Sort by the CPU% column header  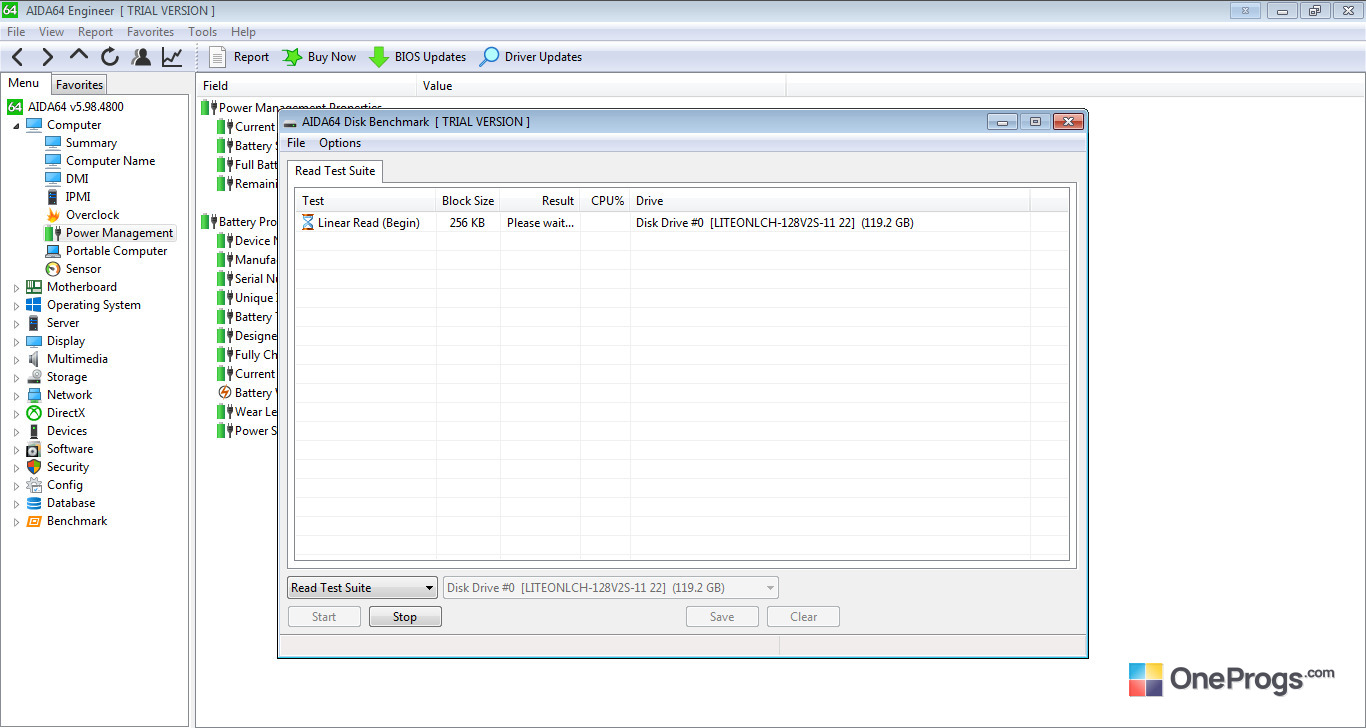[x=606, y=201]
